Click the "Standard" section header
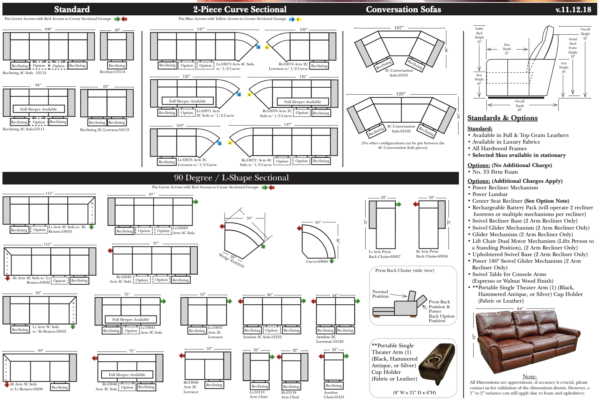Screen dimensions: 600x406 click(x=72, y=9)
